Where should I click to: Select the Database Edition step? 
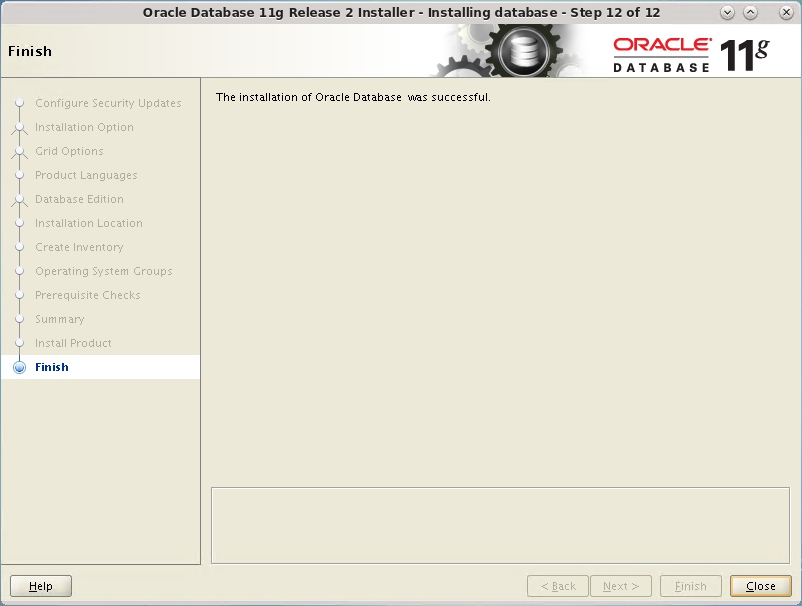click(x=79, y=199)
